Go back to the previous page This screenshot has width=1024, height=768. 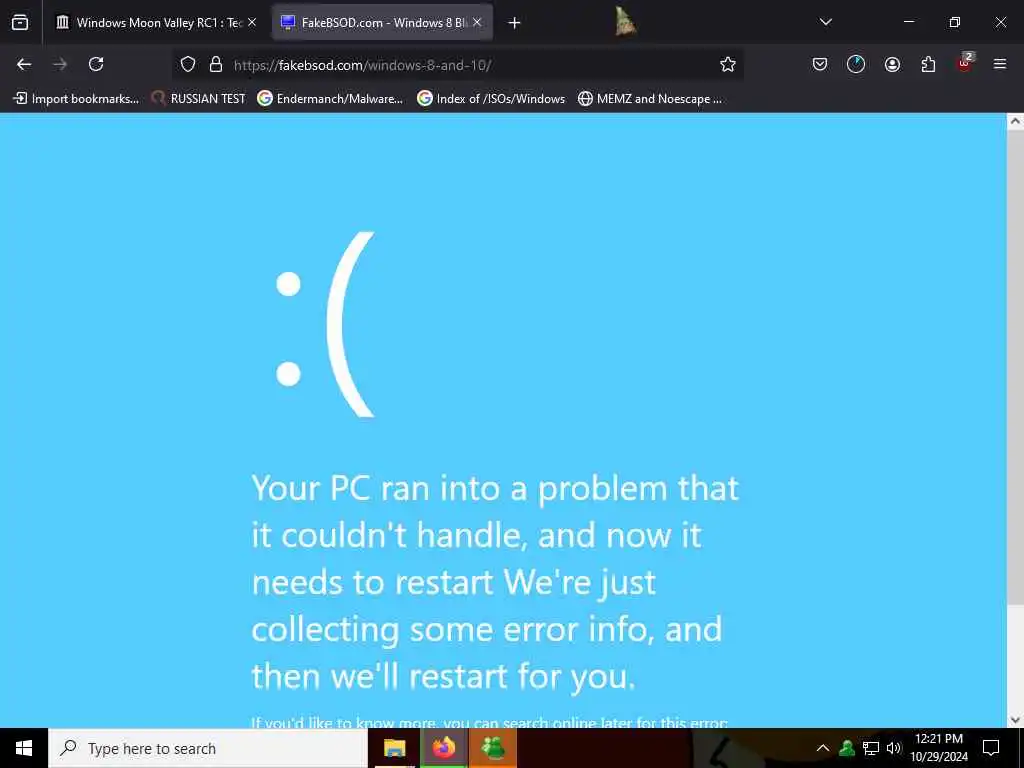coord(24,64)
